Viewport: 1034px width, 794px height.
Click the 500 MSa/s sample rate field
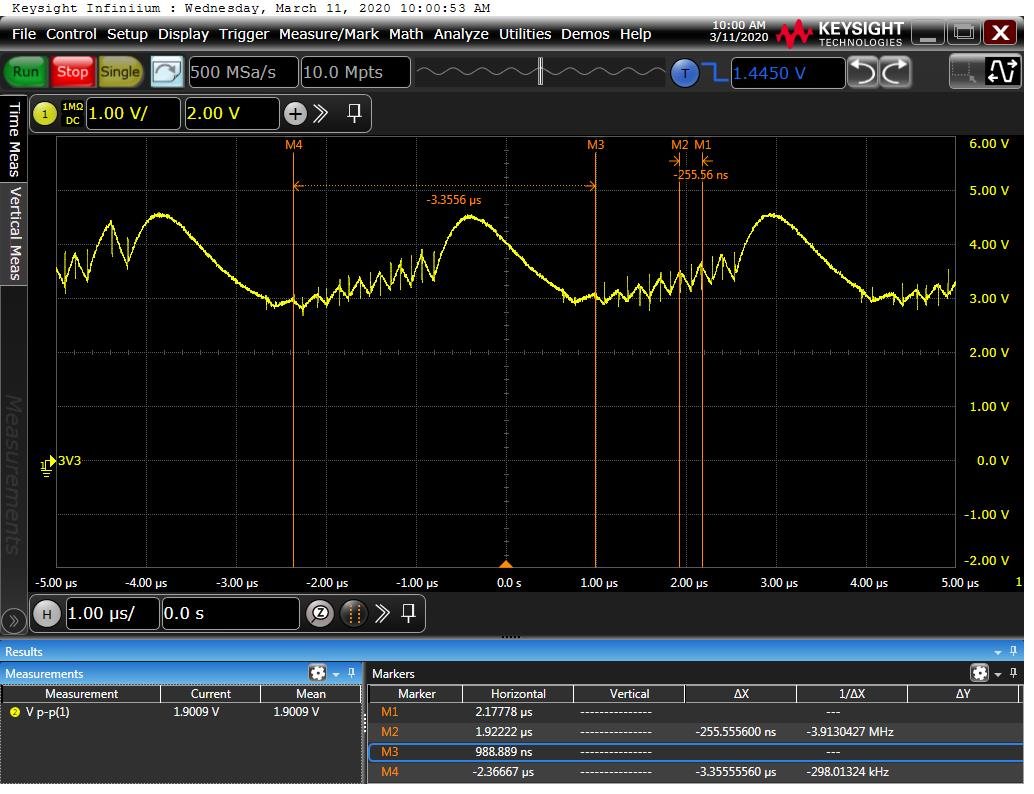[x=243, y=72]
